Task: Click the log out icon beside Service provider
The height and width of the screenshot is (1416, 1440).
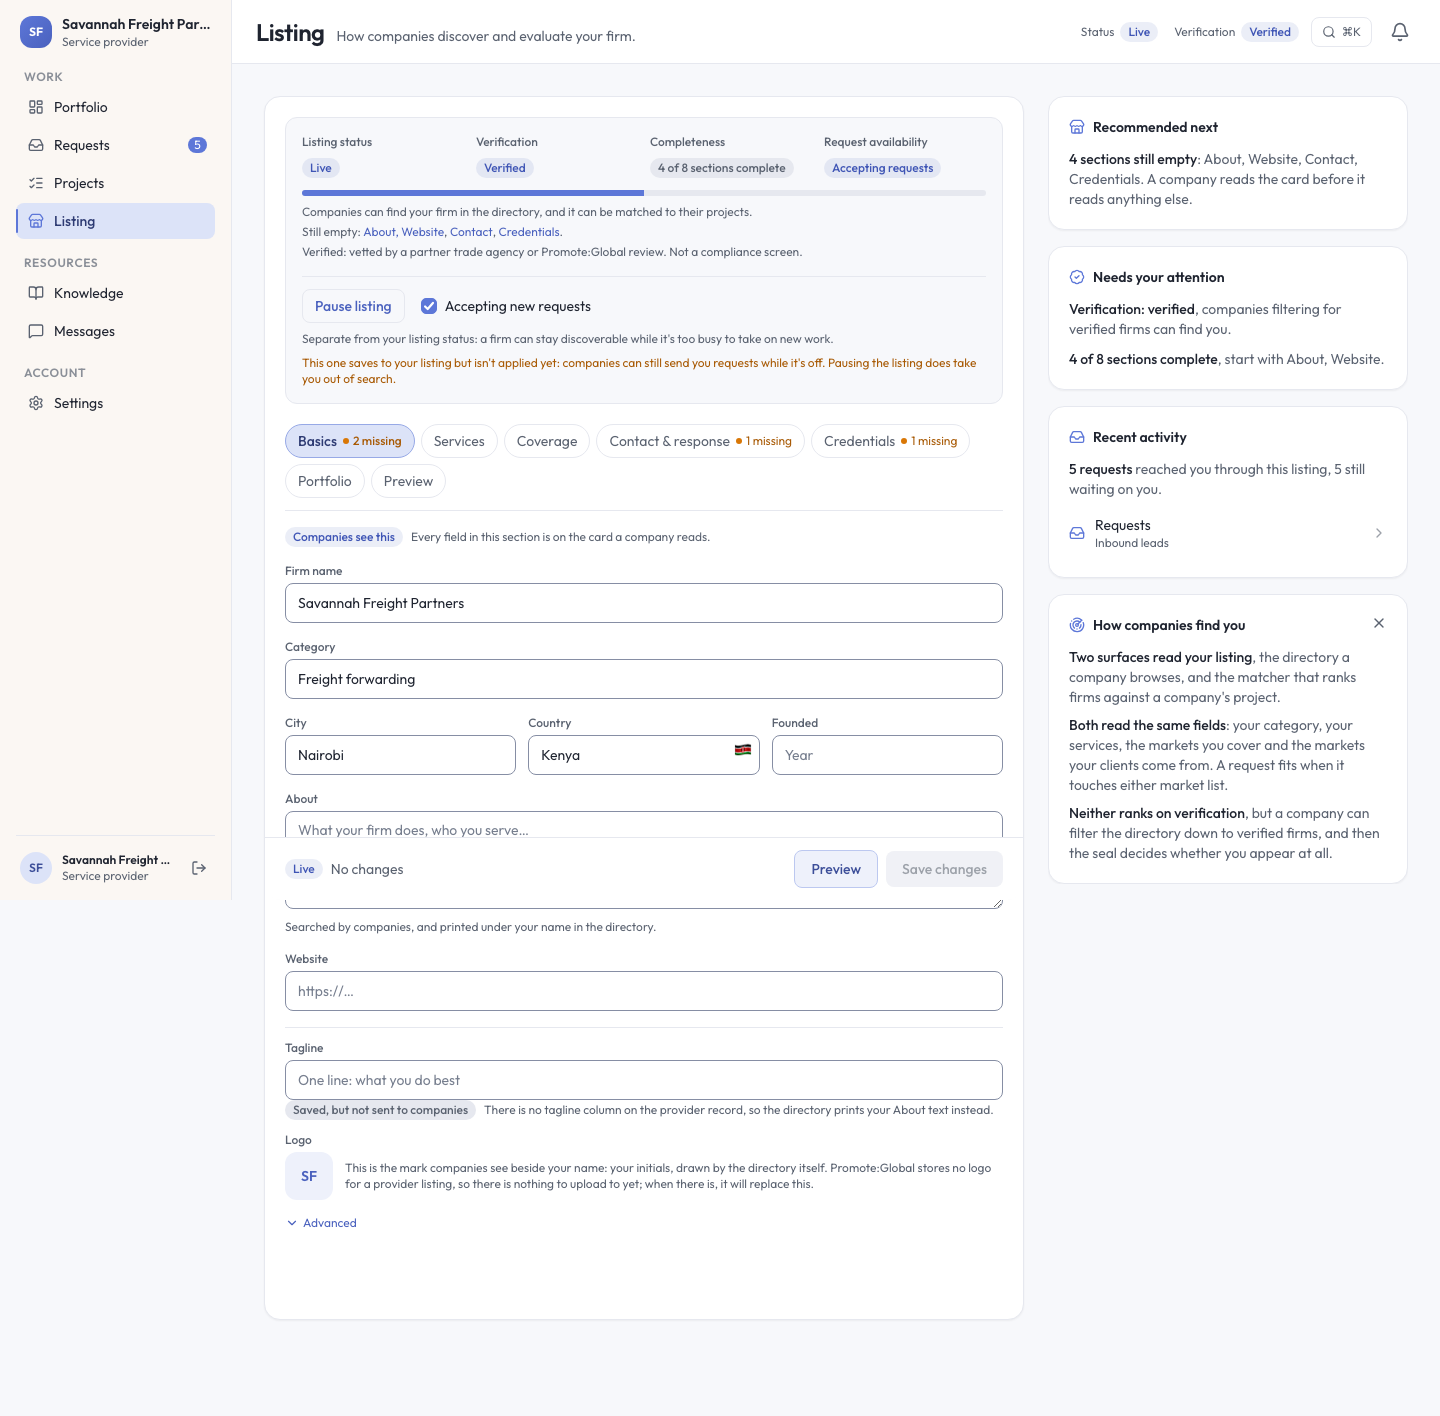Action: coord(199,868)
